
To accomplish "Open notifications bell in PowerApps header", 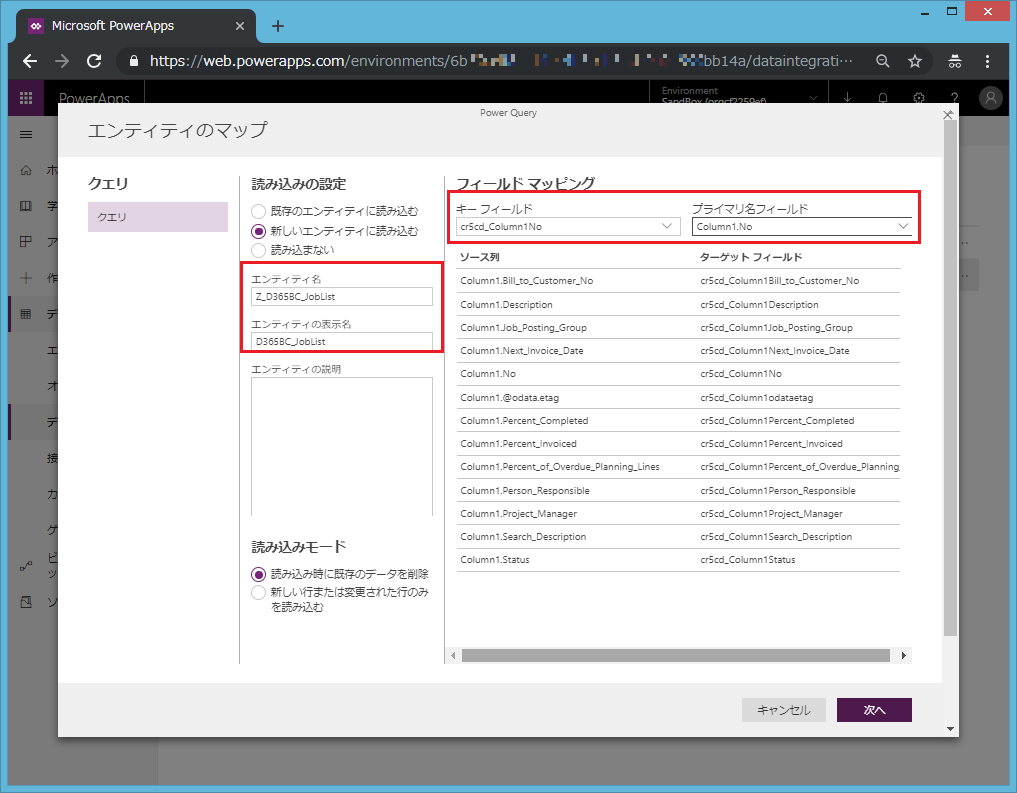I will (x=883, y=97).
